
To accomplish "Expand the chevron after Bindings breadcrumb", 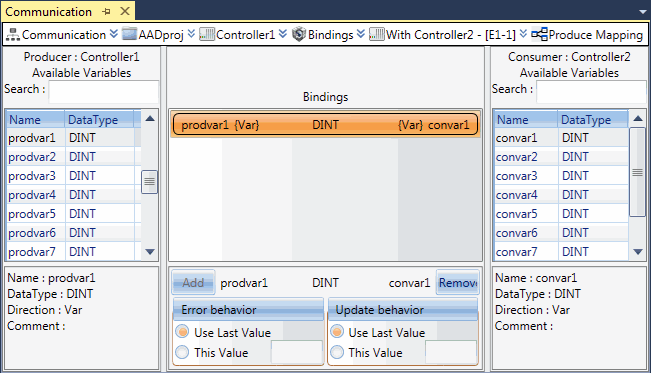I will click(x=361, y=34).
